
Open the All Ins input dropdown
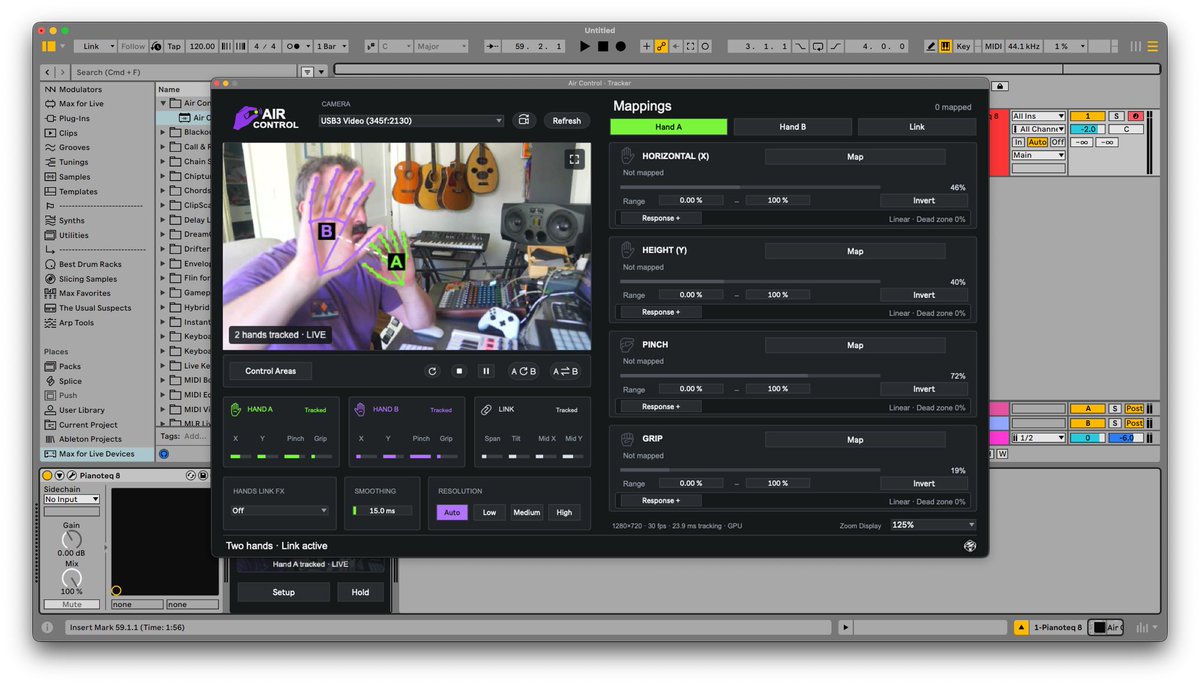(x=1038, y=117)
